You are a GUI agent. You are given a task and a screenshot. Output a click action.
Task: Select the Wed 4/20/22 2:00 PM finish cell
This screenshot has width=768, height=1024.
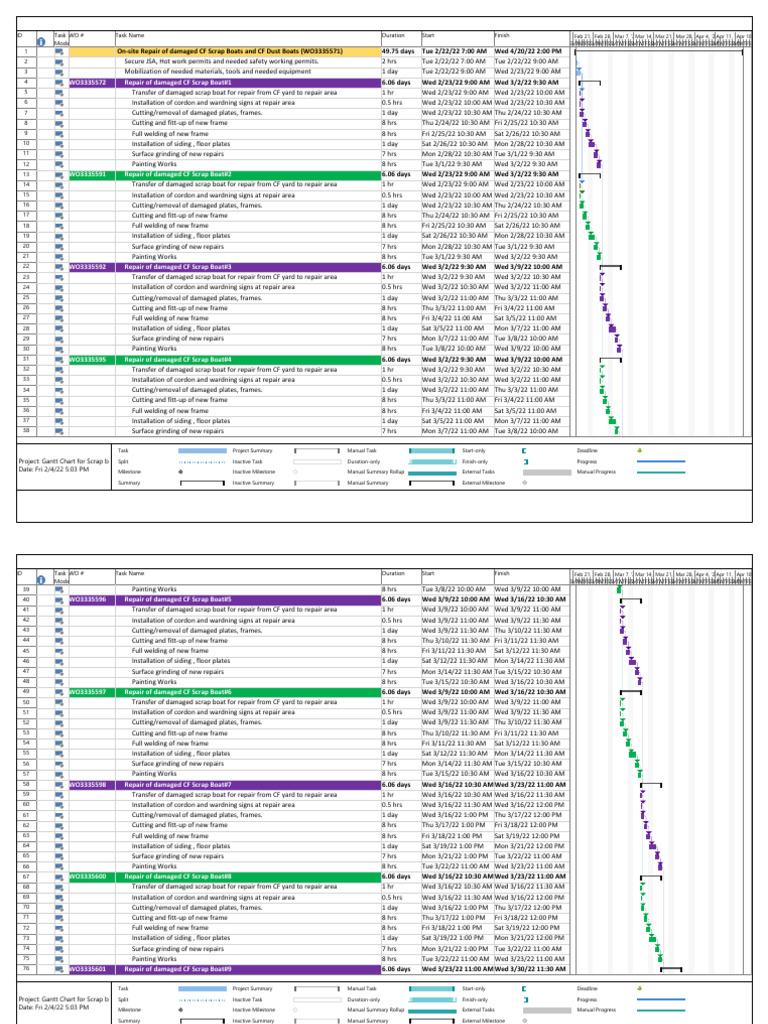(x=528, y=51)
